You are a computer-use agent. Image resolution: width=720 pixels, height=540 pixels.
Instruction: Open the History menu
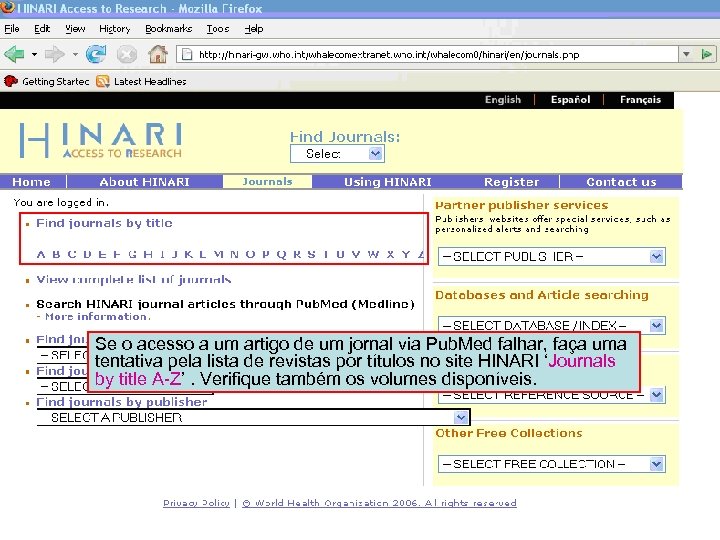coord(115,29)
